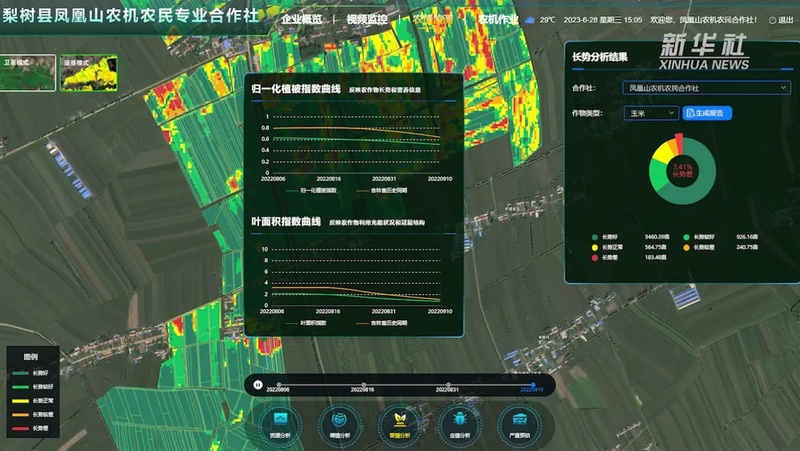The width and height of the screenshot is (800, 451).
Task: Pause the timeline playback
Action: pyautogui.click(x=258, y=385)
